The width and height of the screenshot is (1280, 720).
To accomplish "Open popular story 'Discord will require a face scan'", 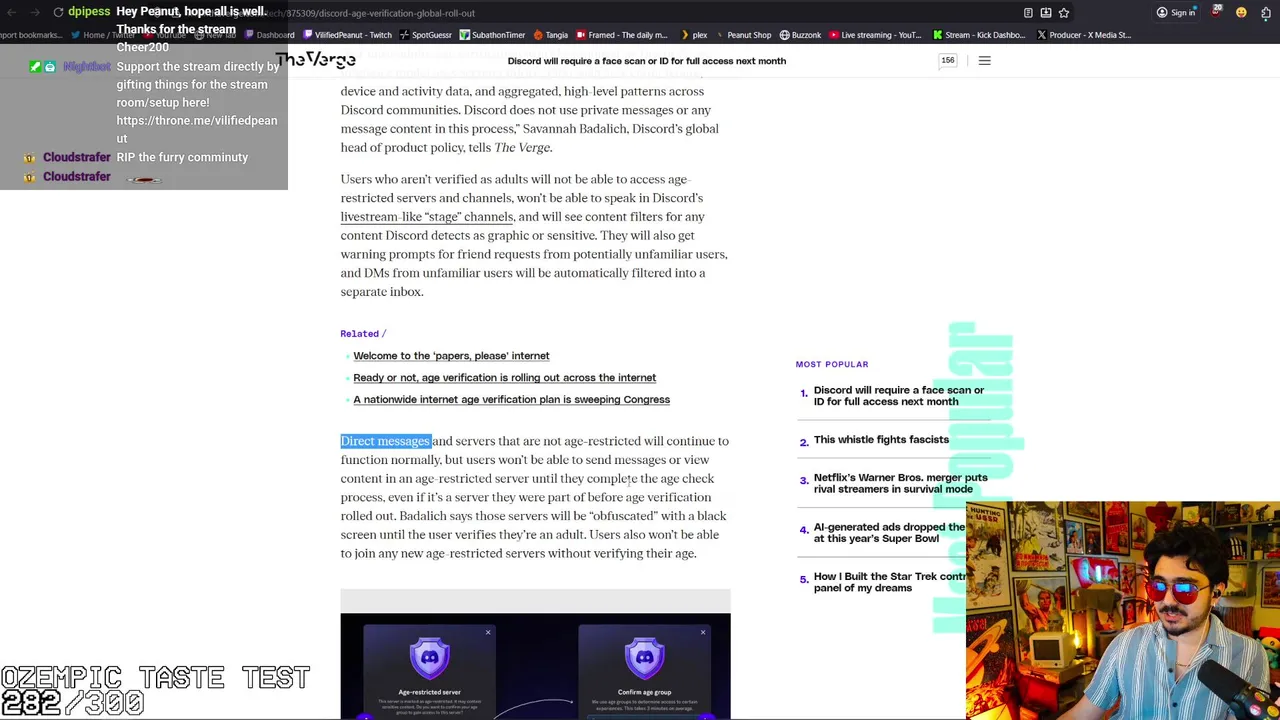I will click(x=899, y=396).
